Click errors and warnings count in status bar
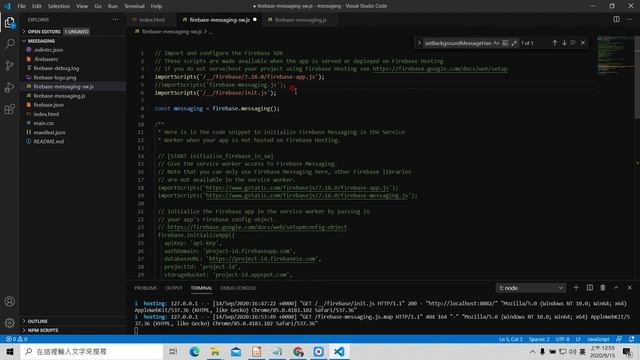 16,339
